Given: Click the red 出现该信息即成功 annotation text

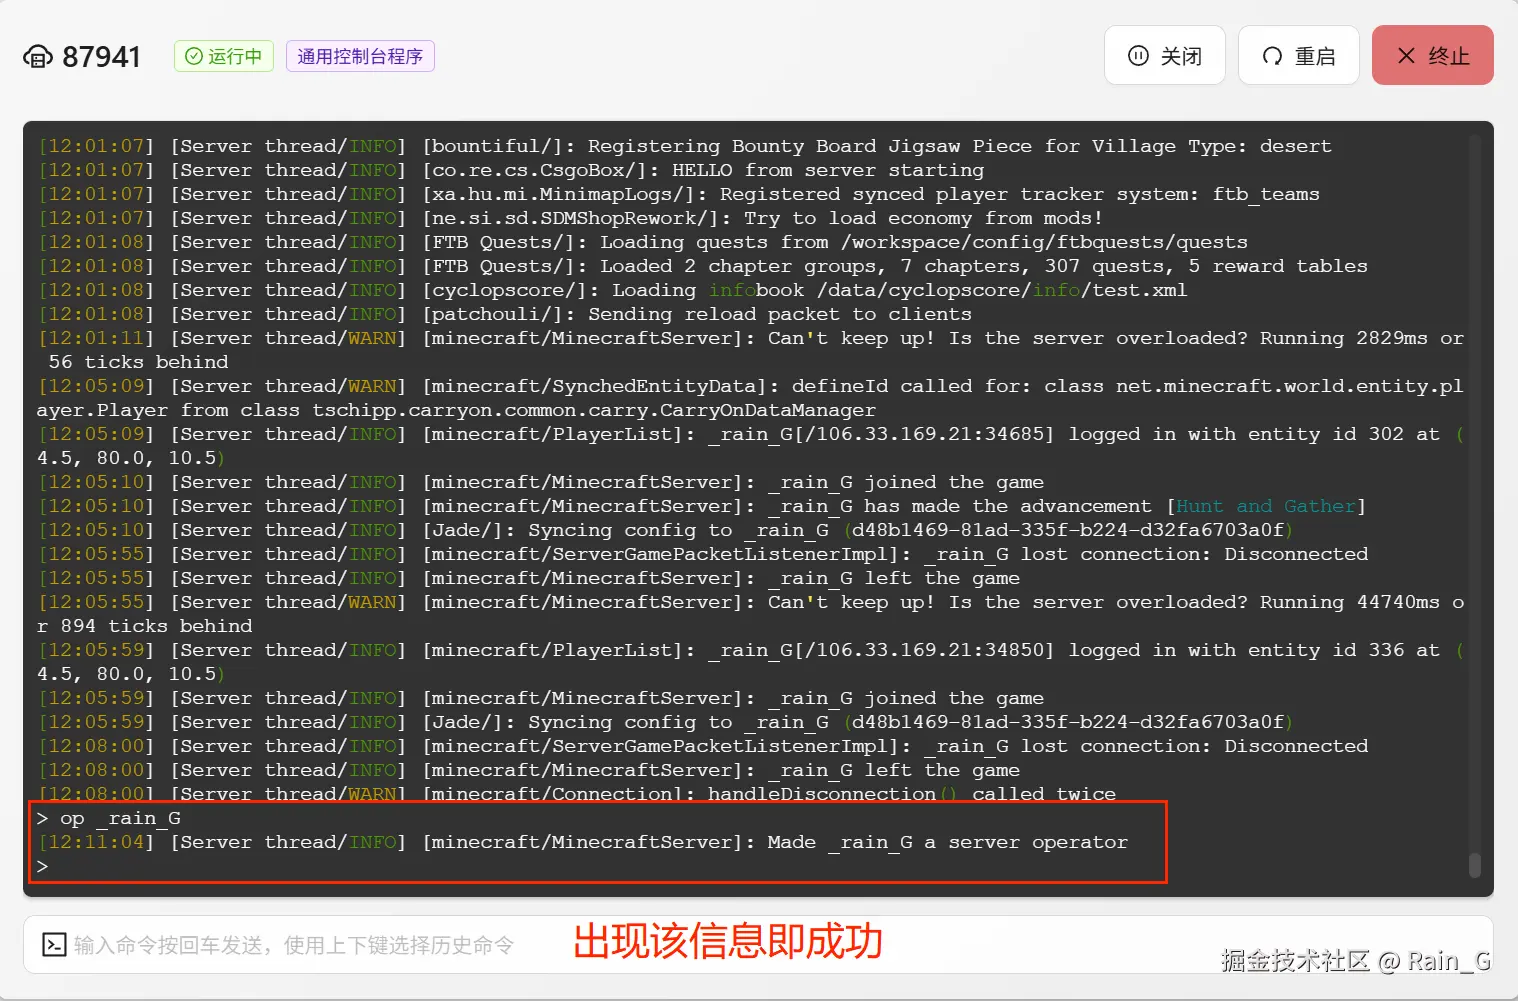Looking at the screenshot, I should (x=728, y=941).
